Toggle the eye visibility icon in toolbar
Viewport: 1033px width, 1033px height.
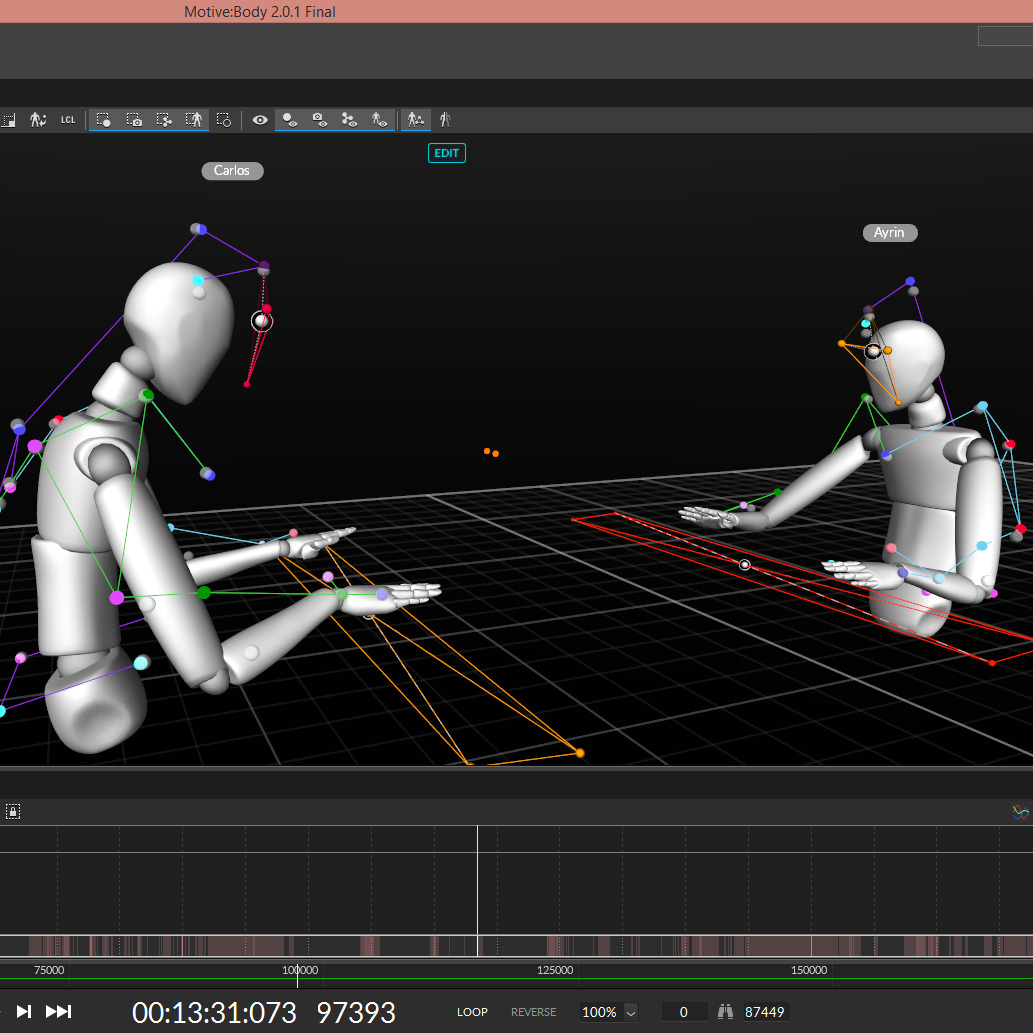tap(260, 120)
